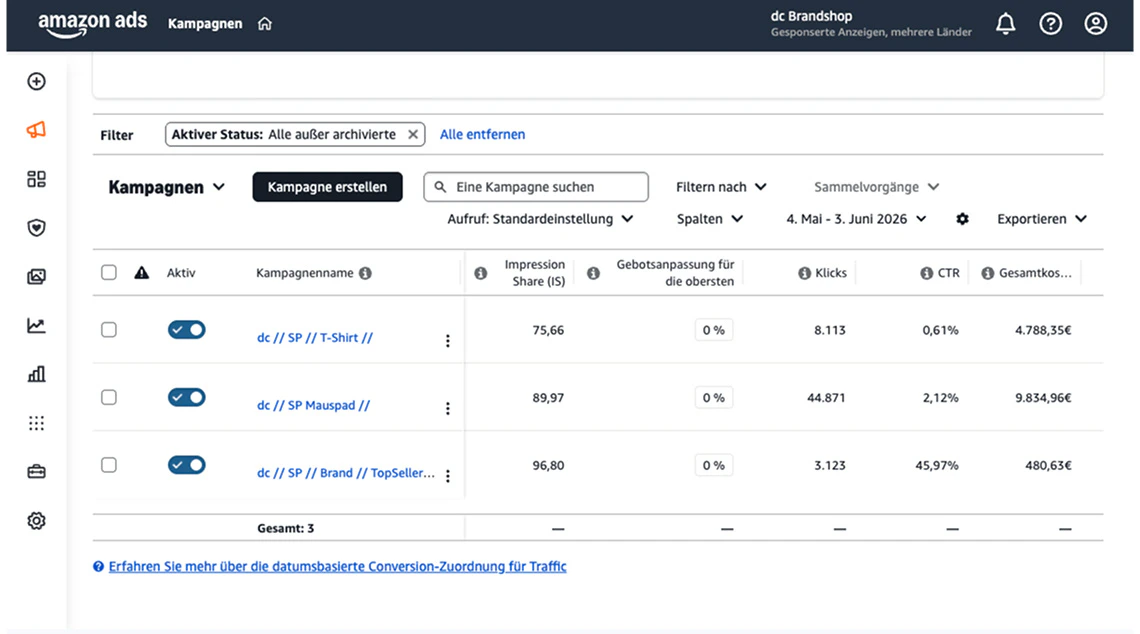
Task: Click Kampagnen in the top navigation
Action: [x=205, y=24]
